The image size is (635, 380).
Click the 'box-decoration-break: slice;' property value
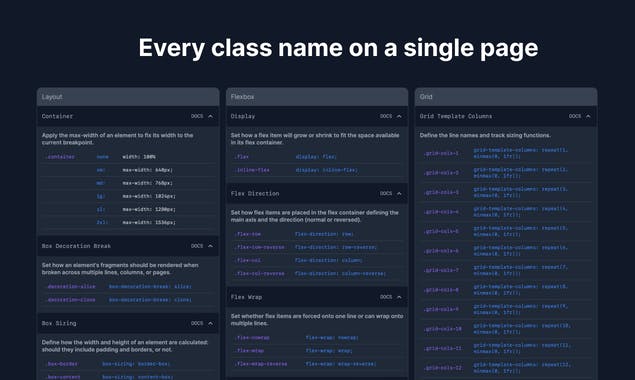(x=150, y=286)
